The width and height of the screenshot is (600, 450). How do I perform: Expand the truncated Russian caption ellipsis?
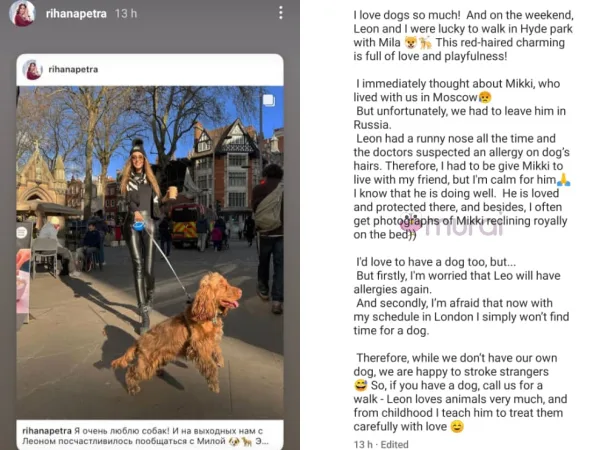pyautogui.click(x=262, y=441)
